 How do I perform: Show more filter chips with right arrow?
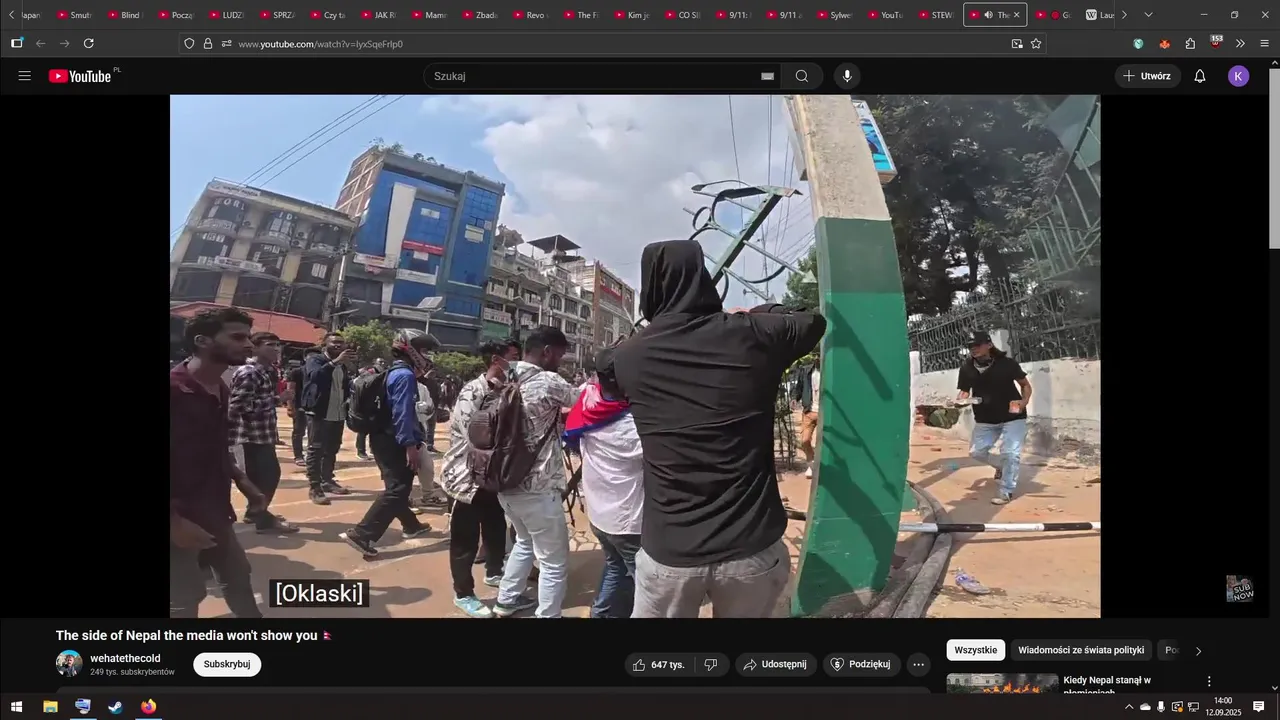coord(1198,651)
